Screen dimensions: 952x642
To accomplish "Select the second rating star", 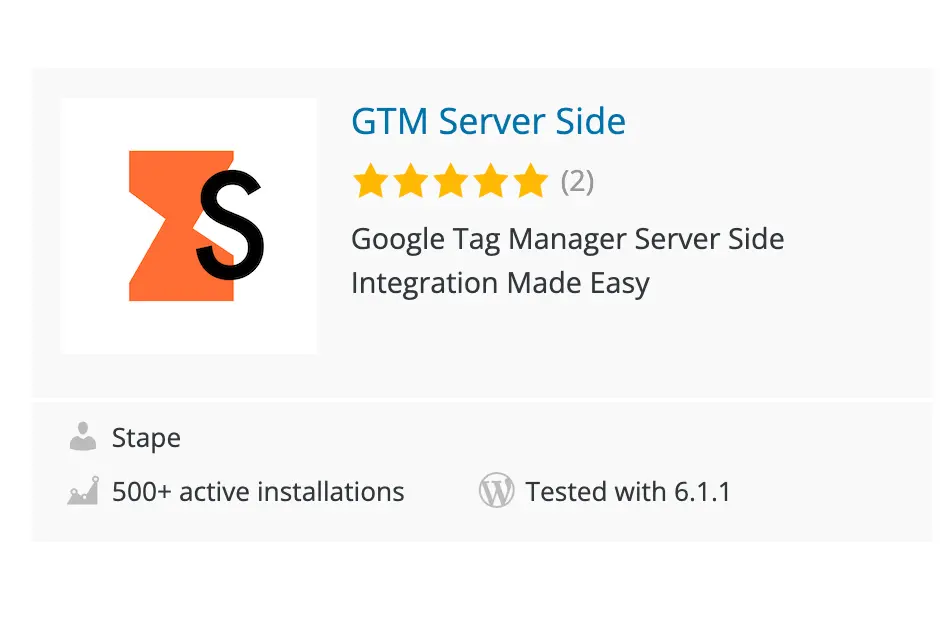I will point(410,181).
